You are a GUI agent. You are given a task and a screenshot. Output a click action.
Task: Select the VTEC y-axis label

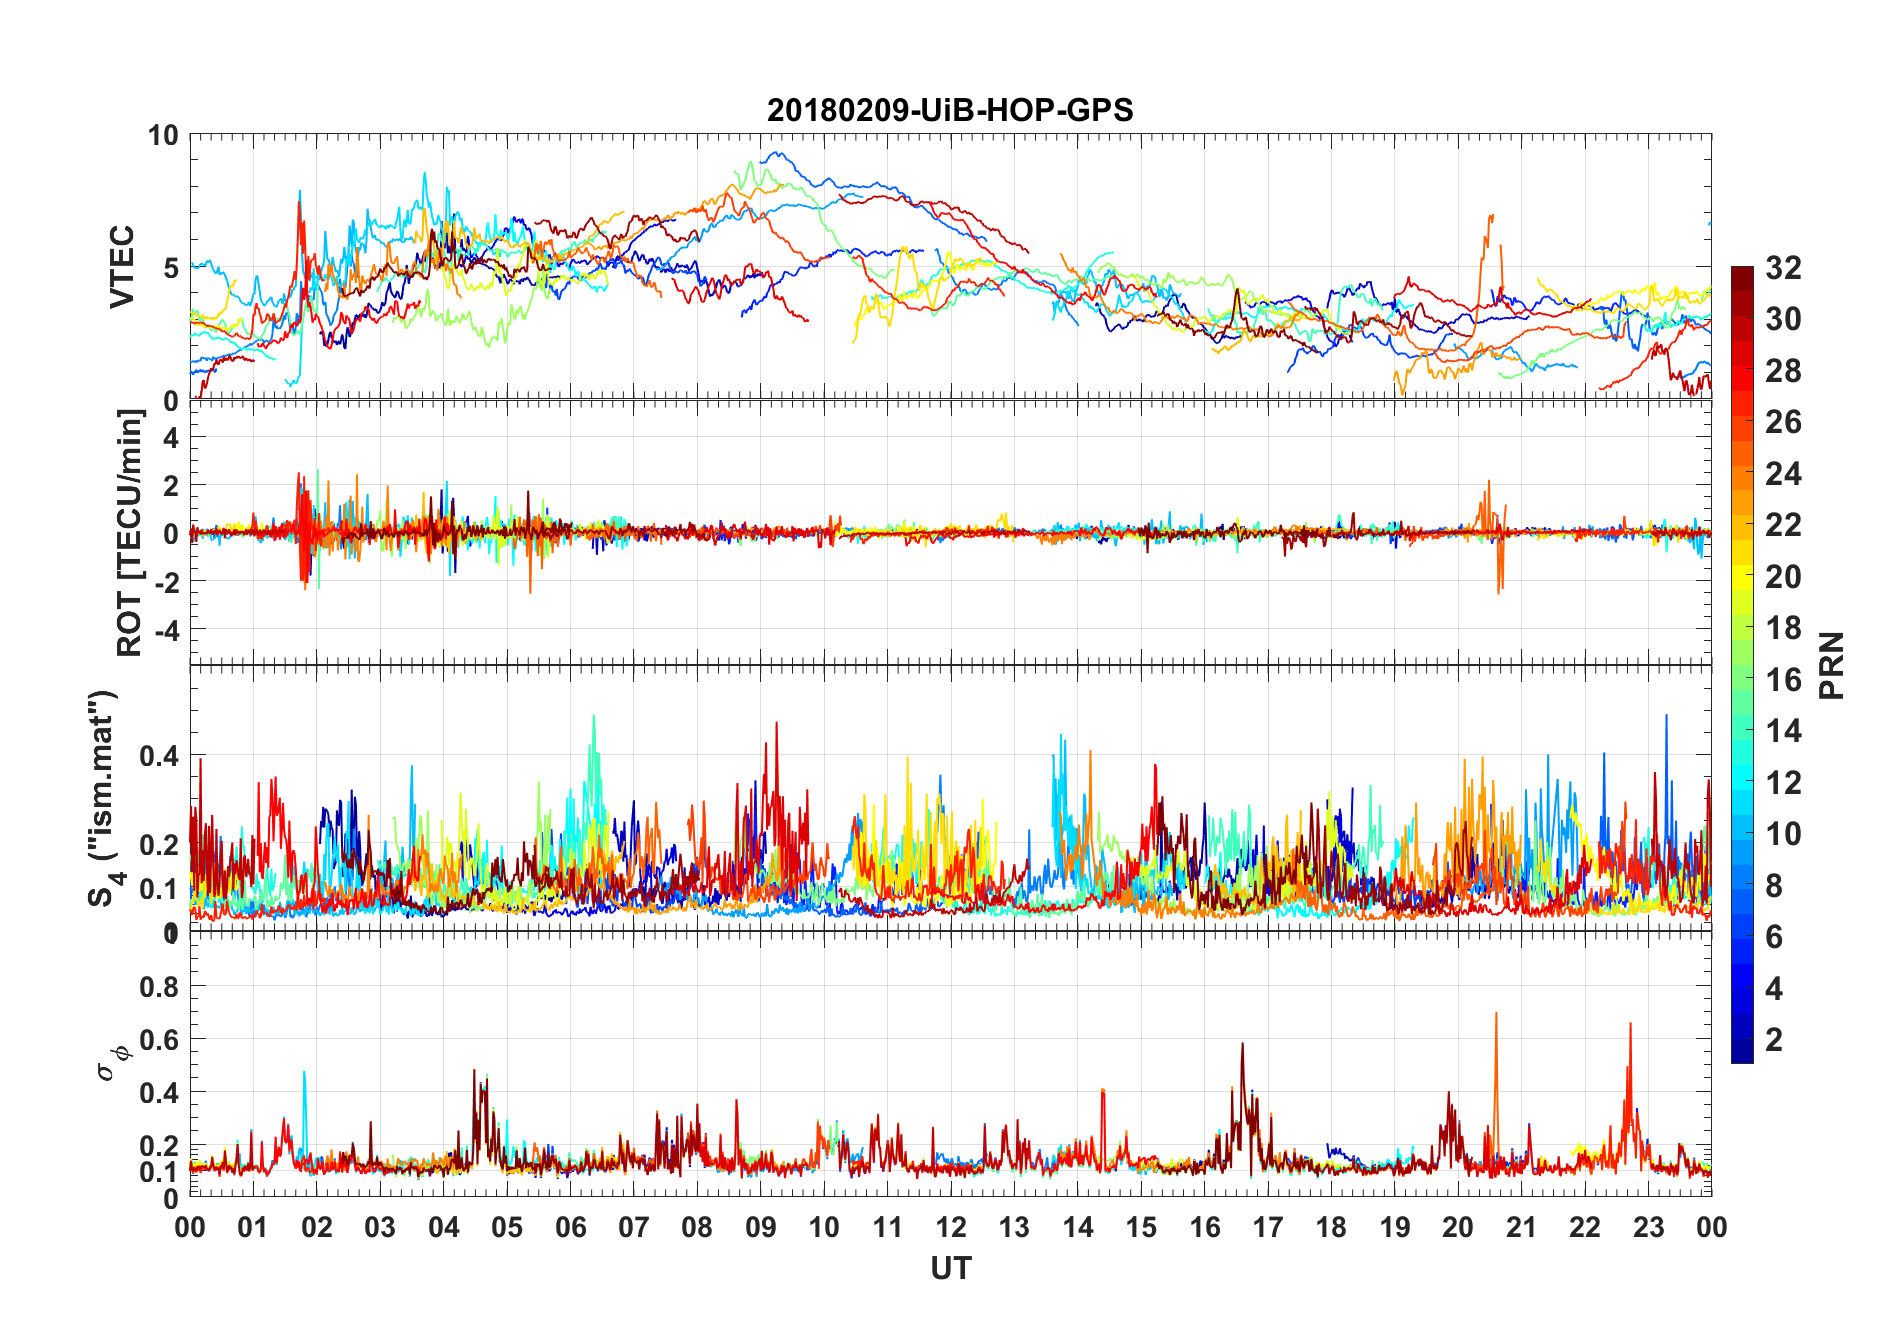pyautogui.click(x=121, y=267)
